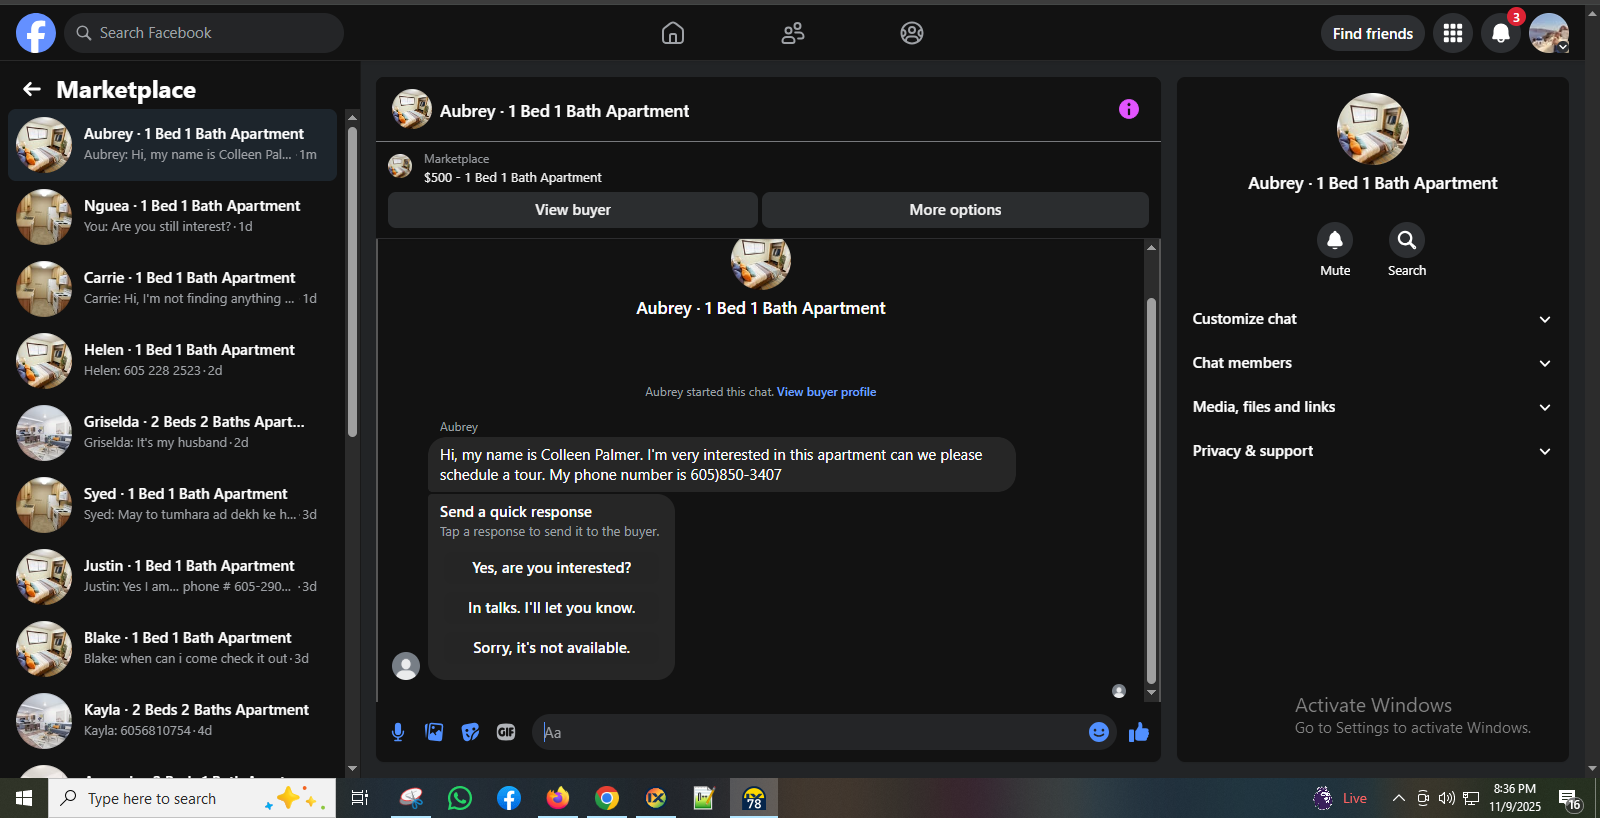This screenshot has height=818, width=1600.
Task: Open the Groups icon in top navigation
Action: (912, 33)
